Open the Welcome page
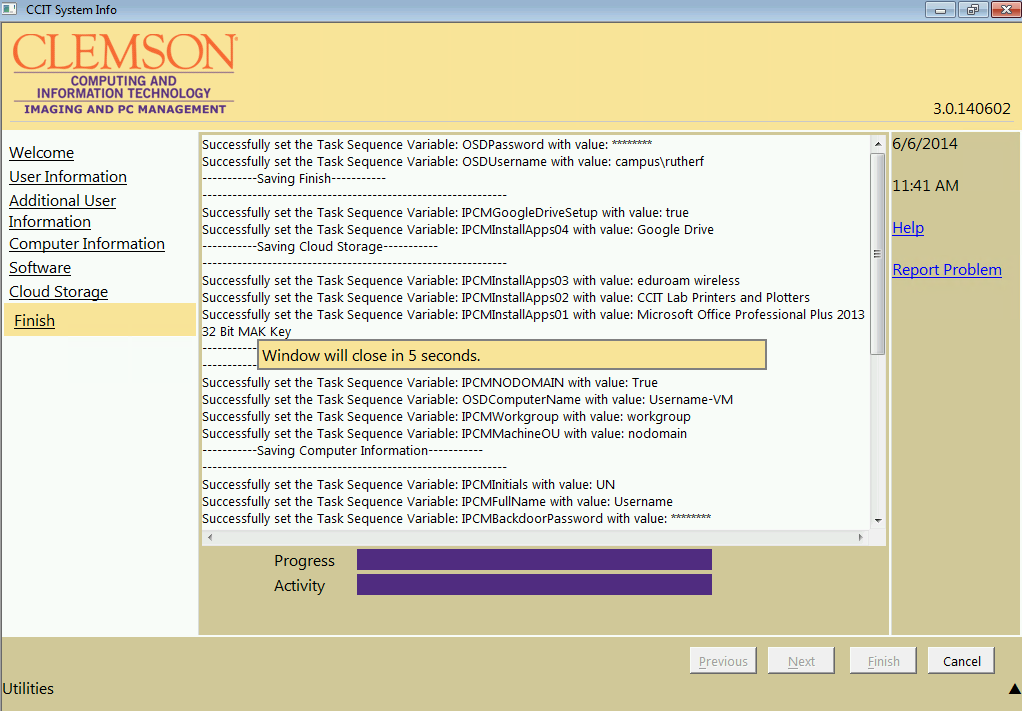 (41, 152)
